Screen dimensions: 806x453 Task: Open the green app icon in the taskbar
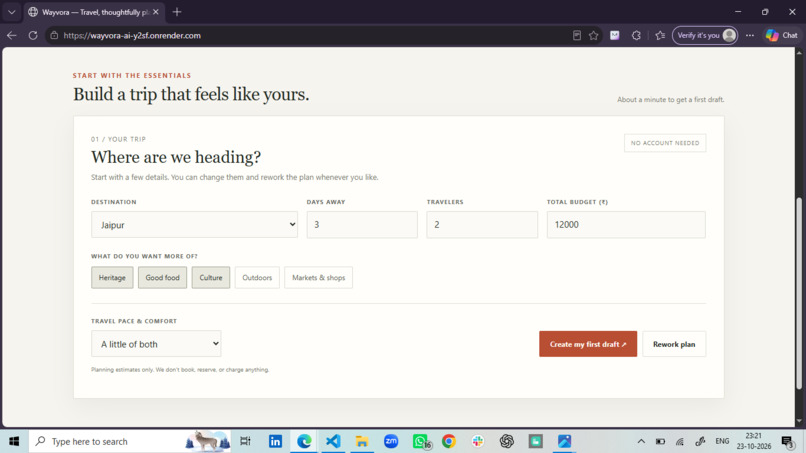point(536,441)
